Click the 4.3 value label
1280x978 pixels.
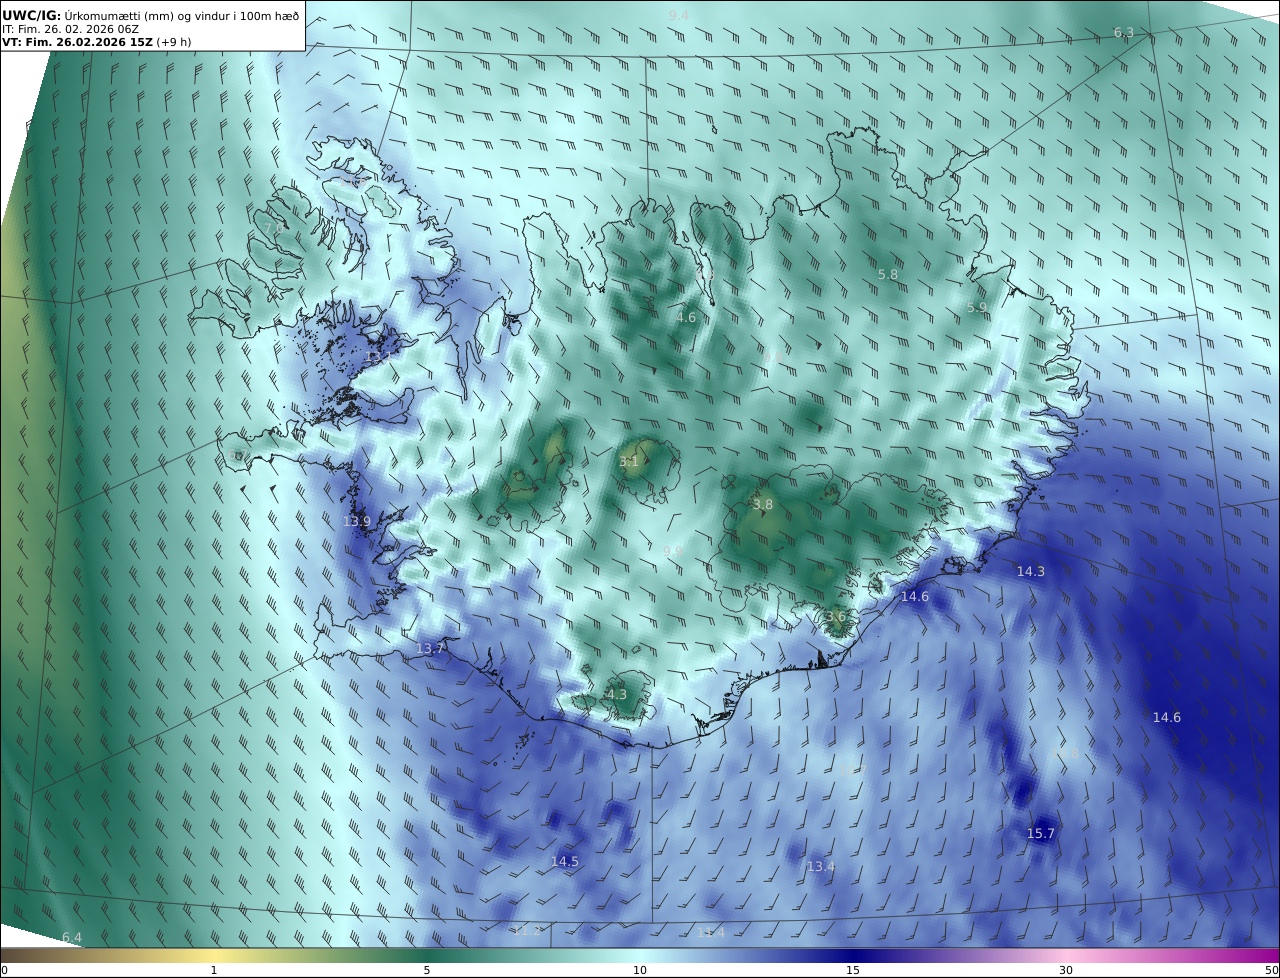tap(617, 695)
